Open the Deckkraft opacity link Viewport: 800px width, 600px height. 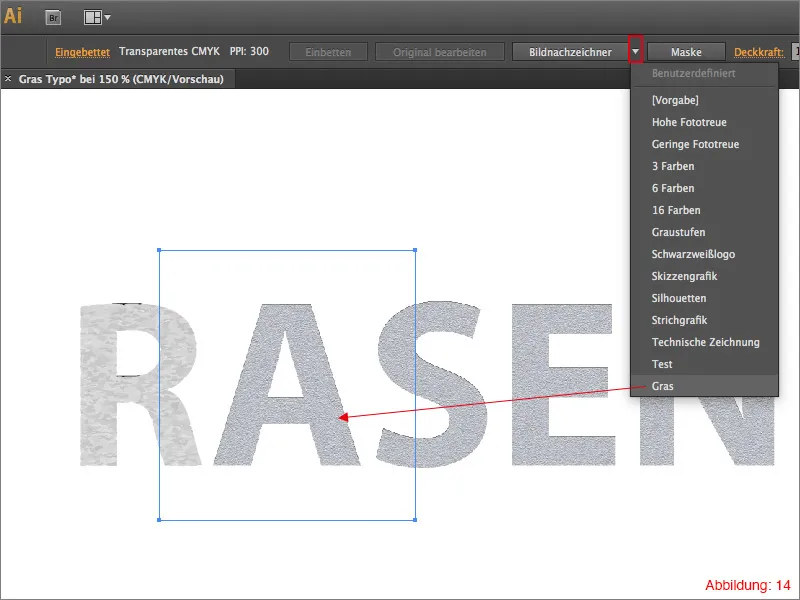[759, 52]
